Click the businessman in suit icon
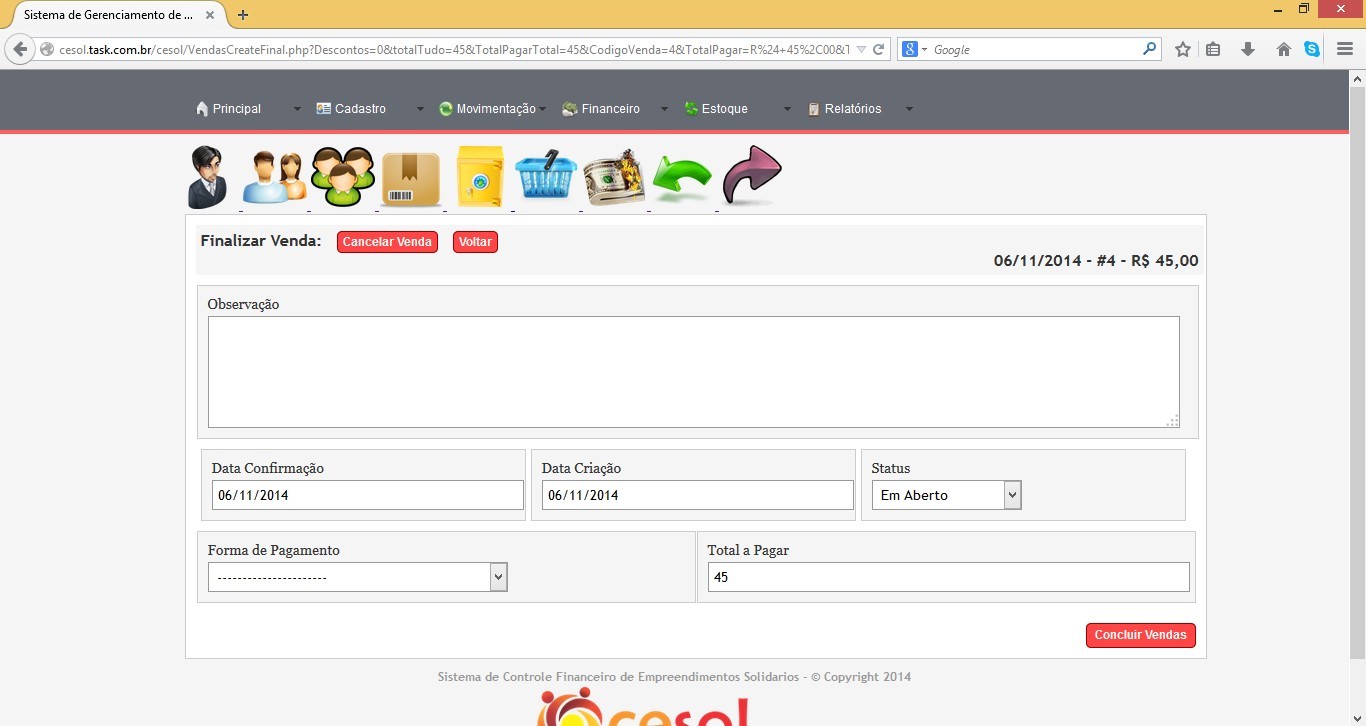The height and width of the screenshot is (726, 1366). tap(209, 177)
